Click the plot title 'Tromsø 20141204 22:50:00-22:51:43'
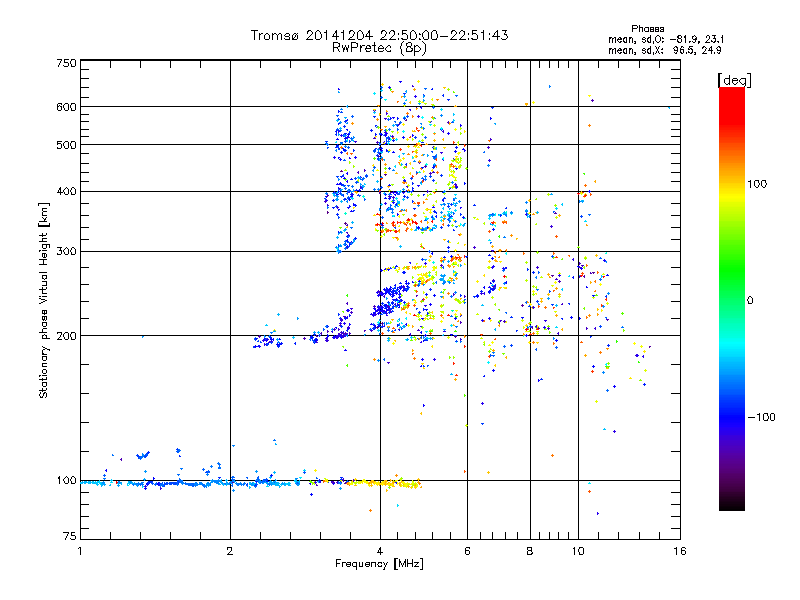 [x=379, y=35]
